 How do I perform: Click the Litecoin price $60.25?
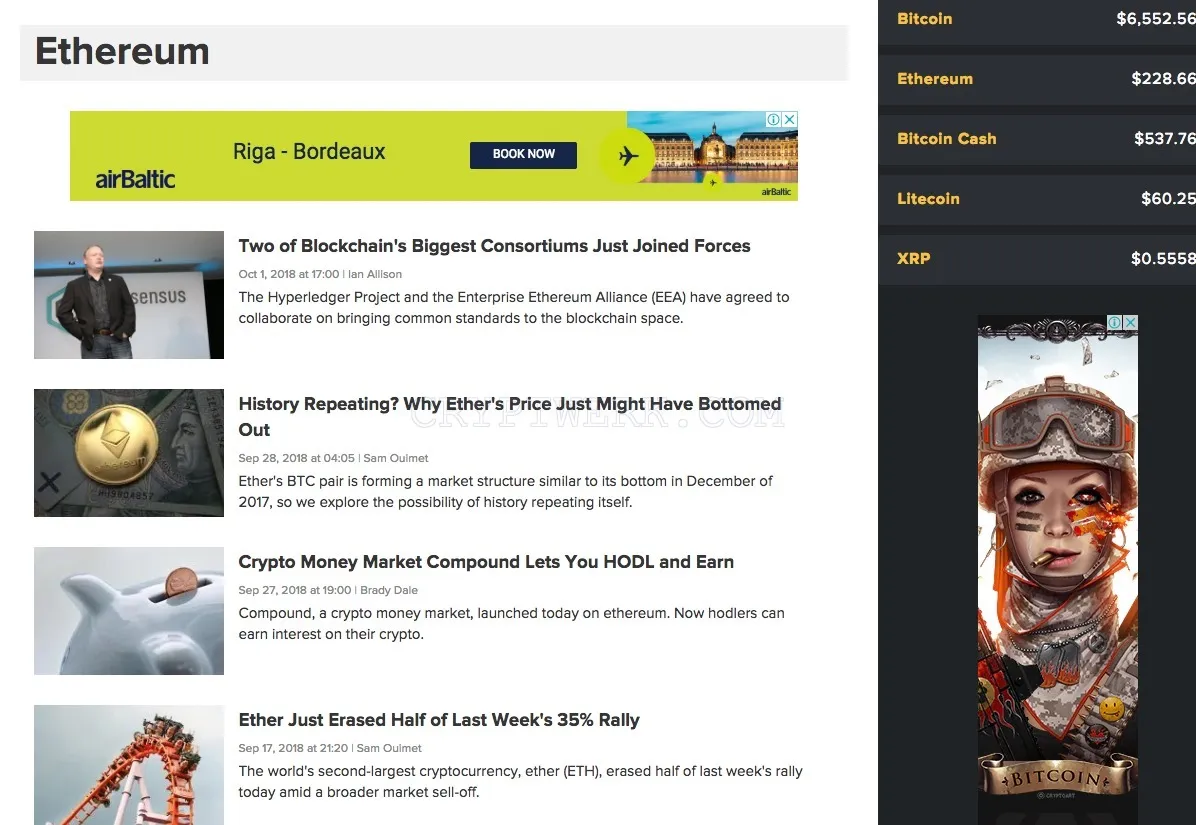tap(1168, 199)
